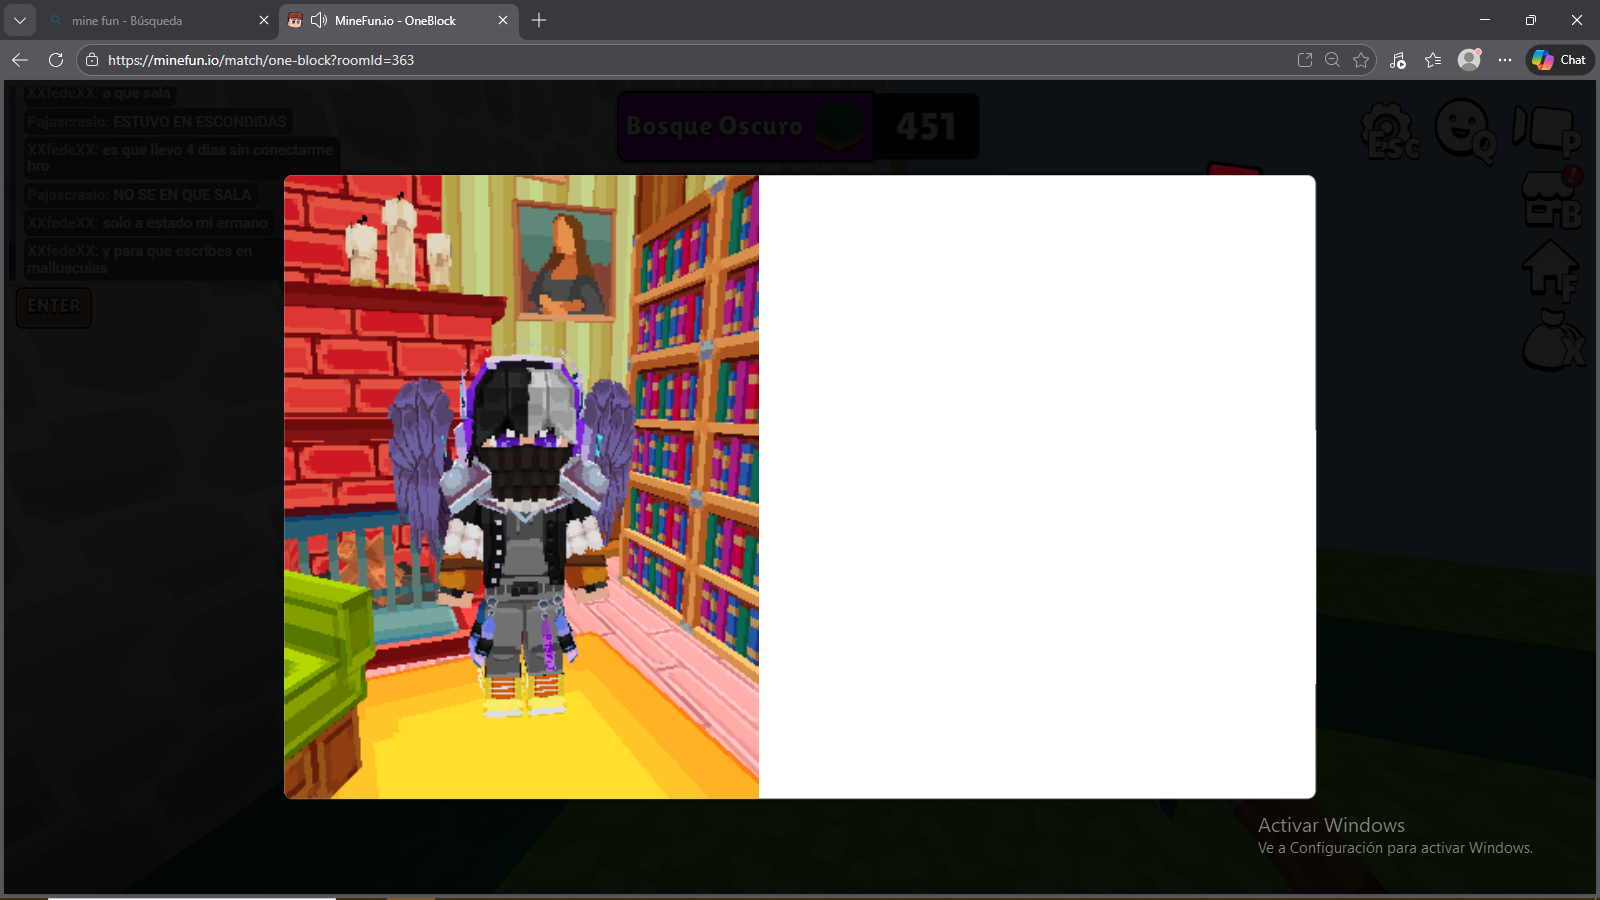Open the money bag icon (X)
The height and width of the screenshot is (900, 1600).
pyautogui.click(x=1550, y=342)
